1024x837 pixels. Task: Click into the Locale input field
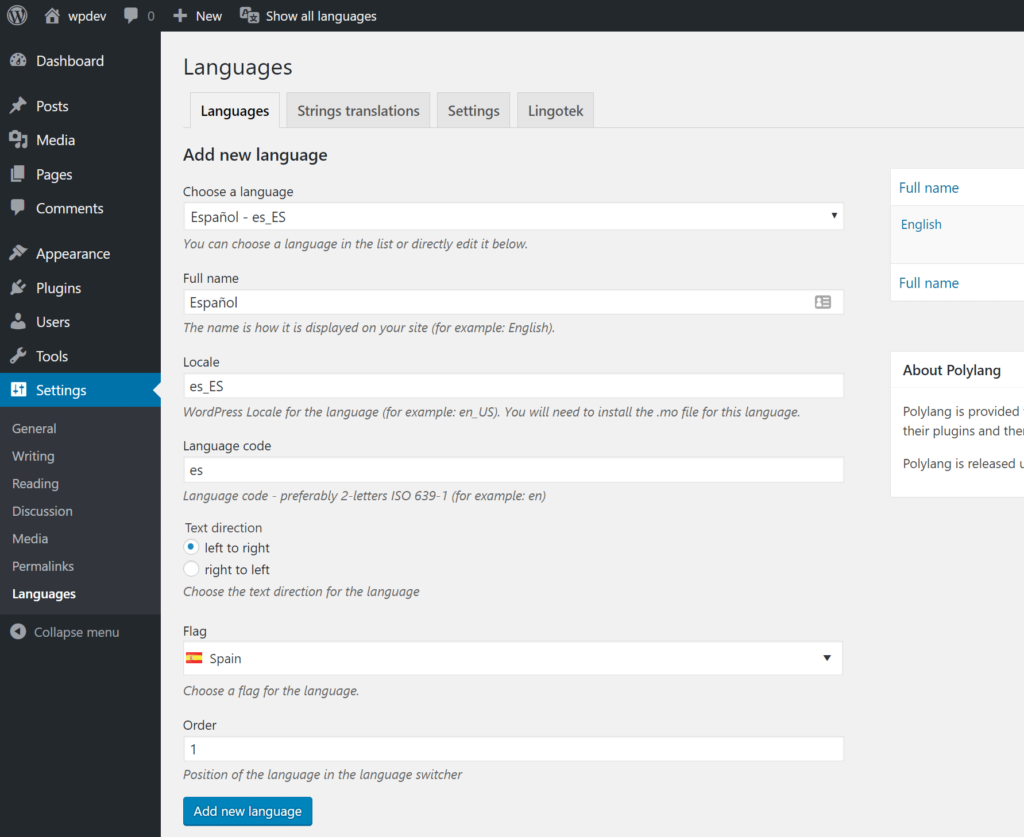[x=512, y=386]
